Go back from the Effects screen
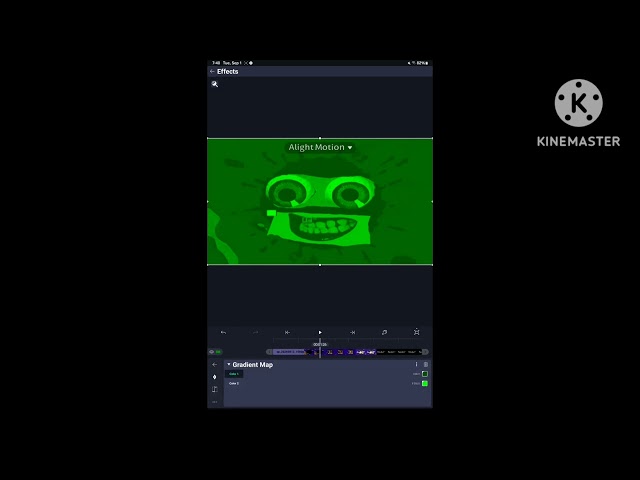Image resolution: width=640 pixels, height=480 pixels. tap(212, 71)
